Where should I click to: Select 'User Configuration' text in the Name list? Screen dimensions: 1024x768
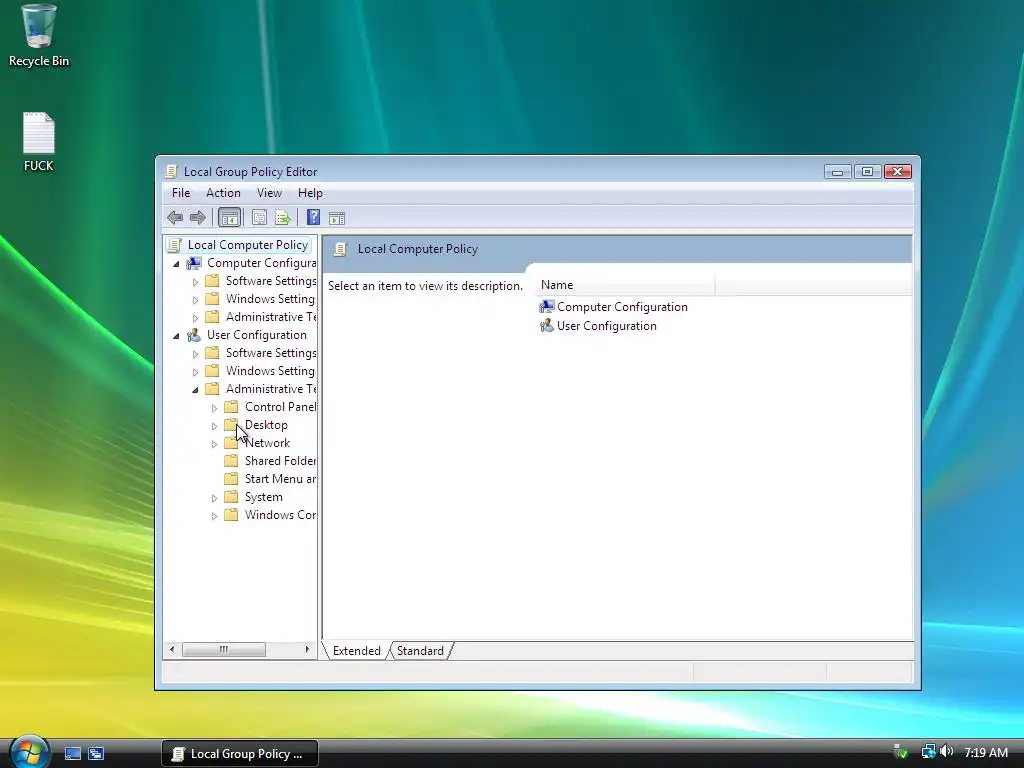(607, 326)
